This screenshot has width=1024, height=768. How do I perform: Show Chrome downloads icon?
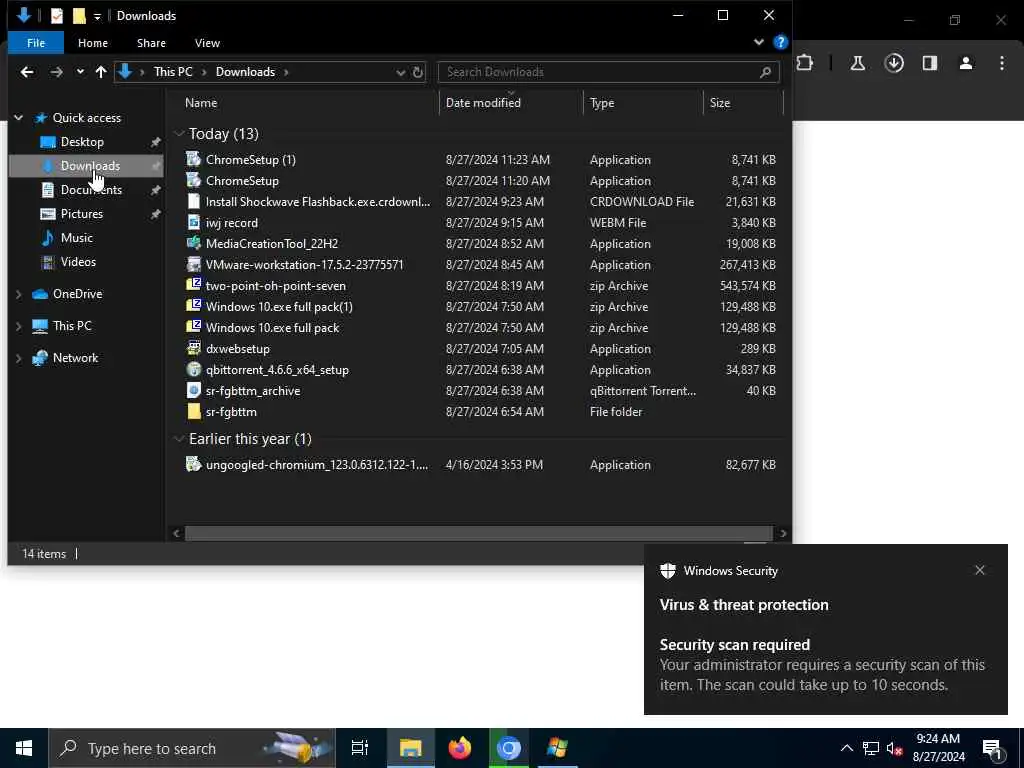pyautogui.click(x=894, y=63)
